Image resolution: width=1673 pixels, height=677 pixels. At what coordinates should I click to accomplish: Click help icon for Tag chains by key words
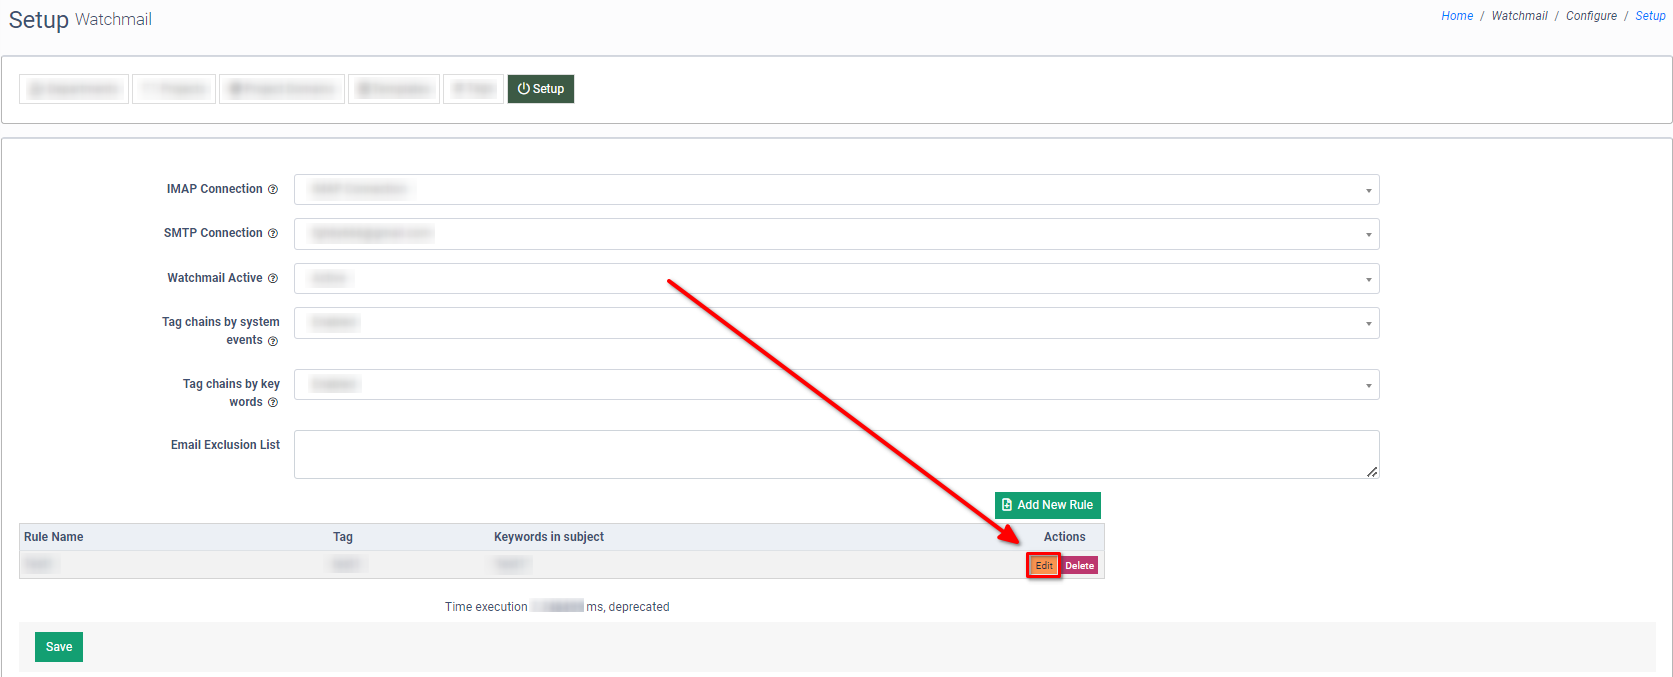tap(273, 403)
